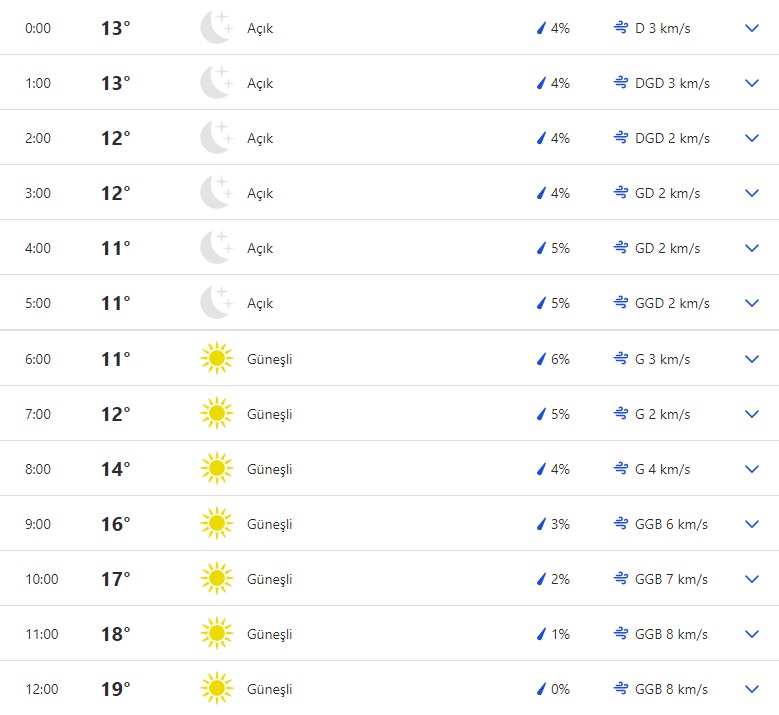Click the sun icon in the 6:00 row
Screen dimensions: 779x715
(216, 359)
